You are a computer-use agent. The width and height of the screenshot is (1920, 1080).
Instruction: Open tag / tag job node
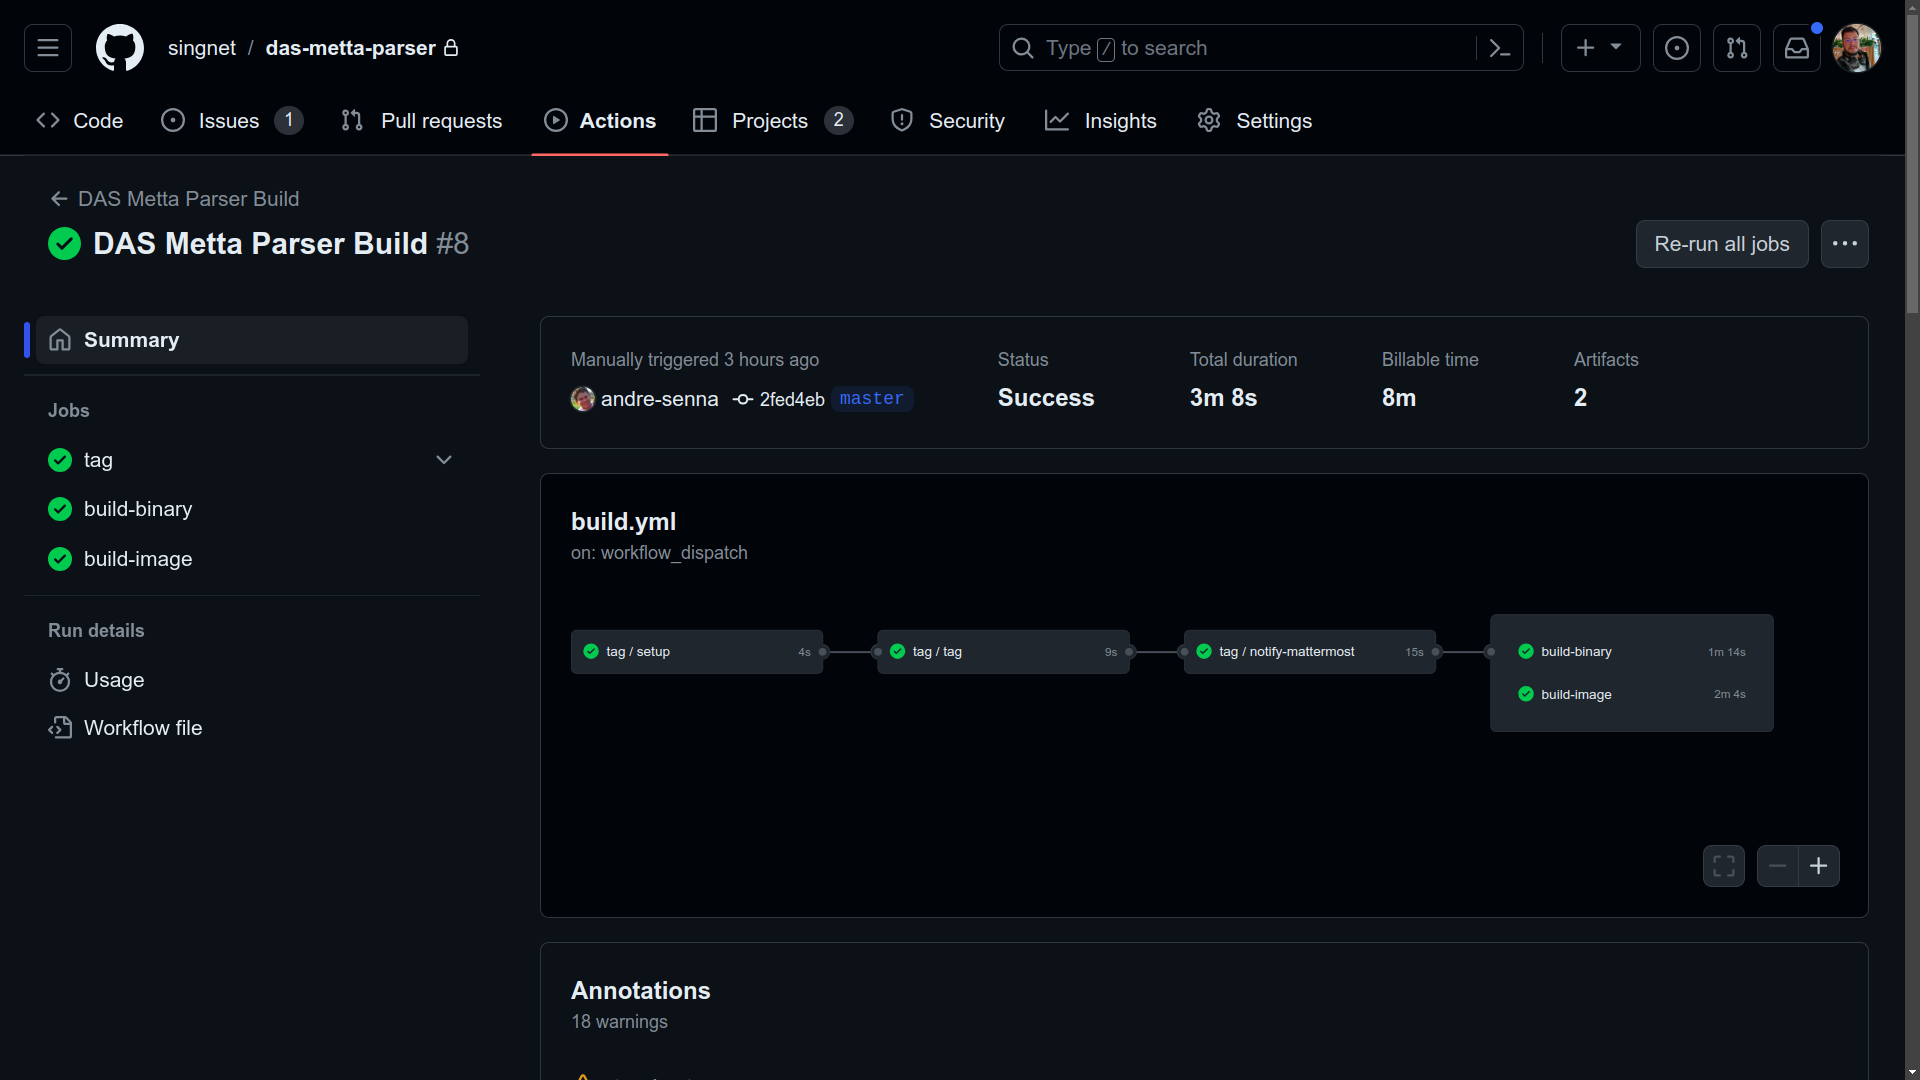[1003, 652]
